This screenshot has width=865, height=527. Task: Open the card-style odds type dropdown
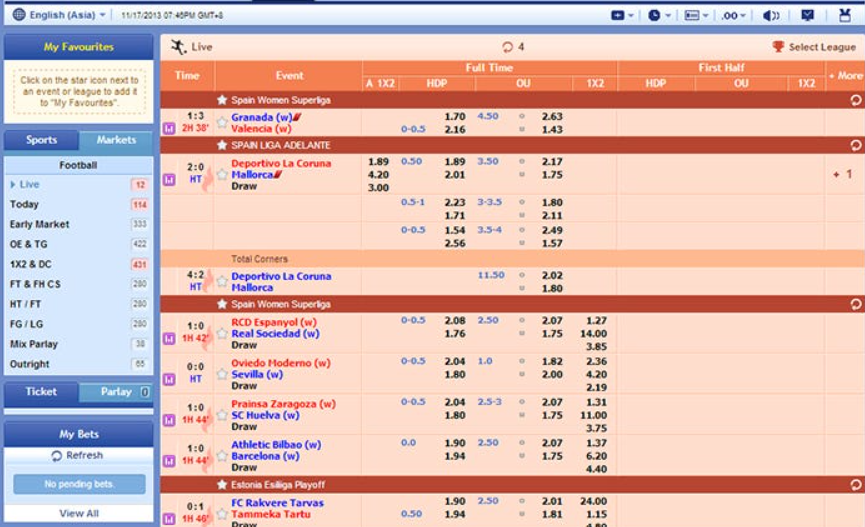point(696,15)
